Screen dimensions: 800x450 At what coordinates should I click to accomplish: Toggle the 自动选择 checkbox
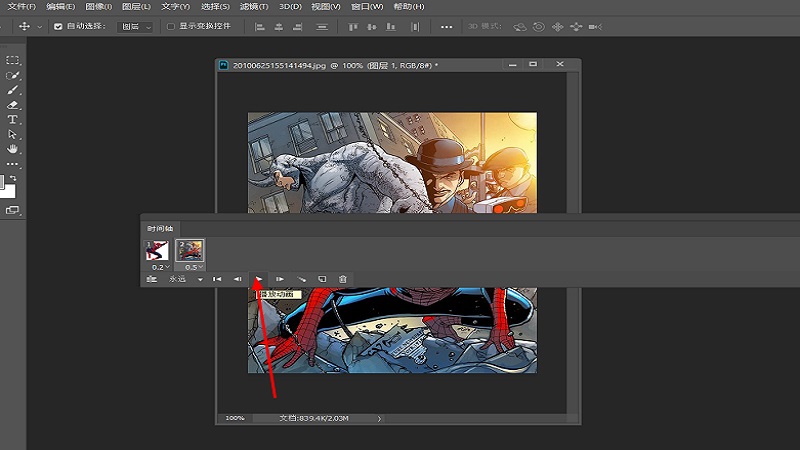point(58,27)
